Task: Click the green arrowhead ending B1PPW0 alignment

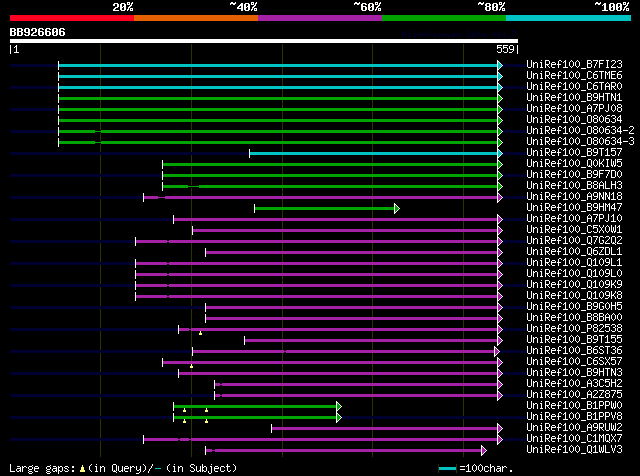Action: click(339, 407)
